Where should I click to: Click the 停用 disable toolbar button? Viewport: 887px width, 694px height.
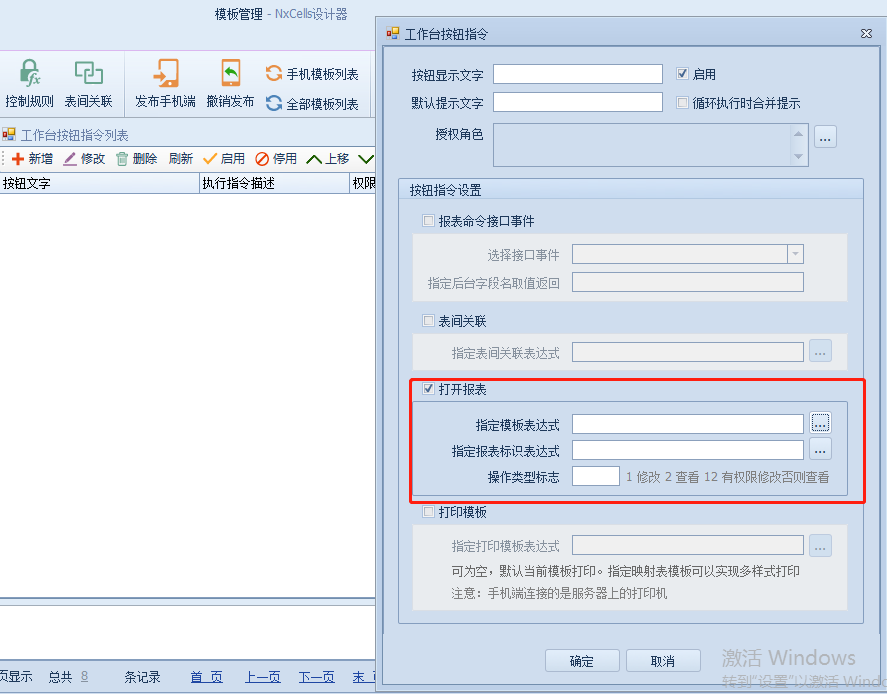(276, 159)
